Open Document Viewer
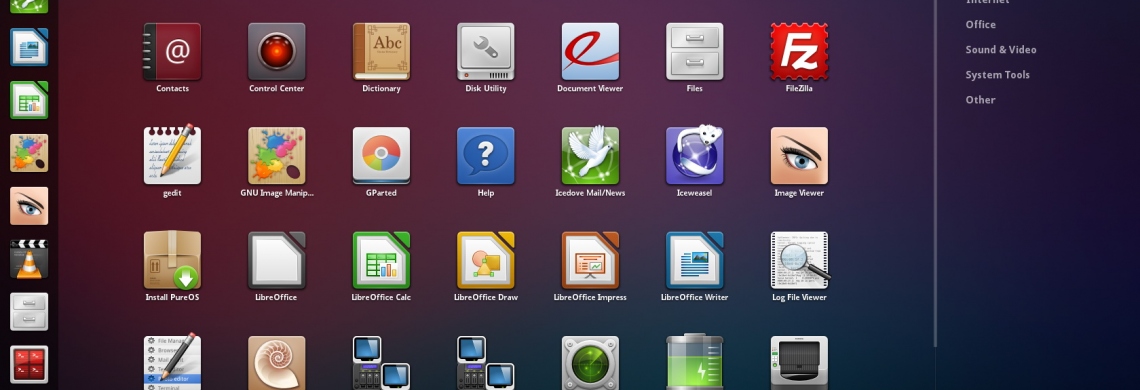The width and height of the screenshot is (1140, 390). pos(590,52)
